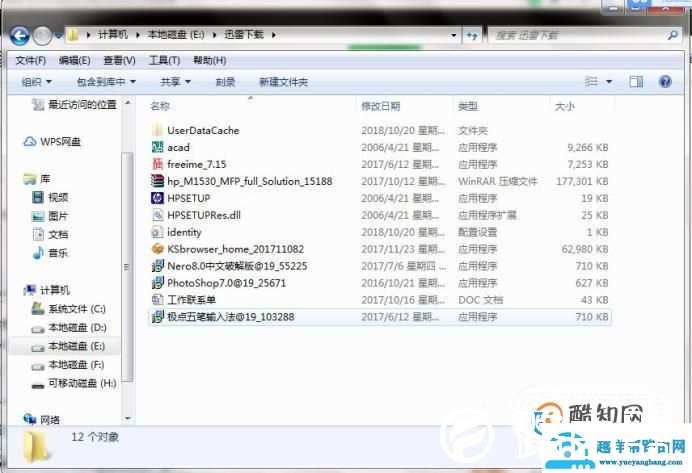Click the sidebar scrollbar down arrow
The image size is (692, 473).
click(x=128, y=418)
